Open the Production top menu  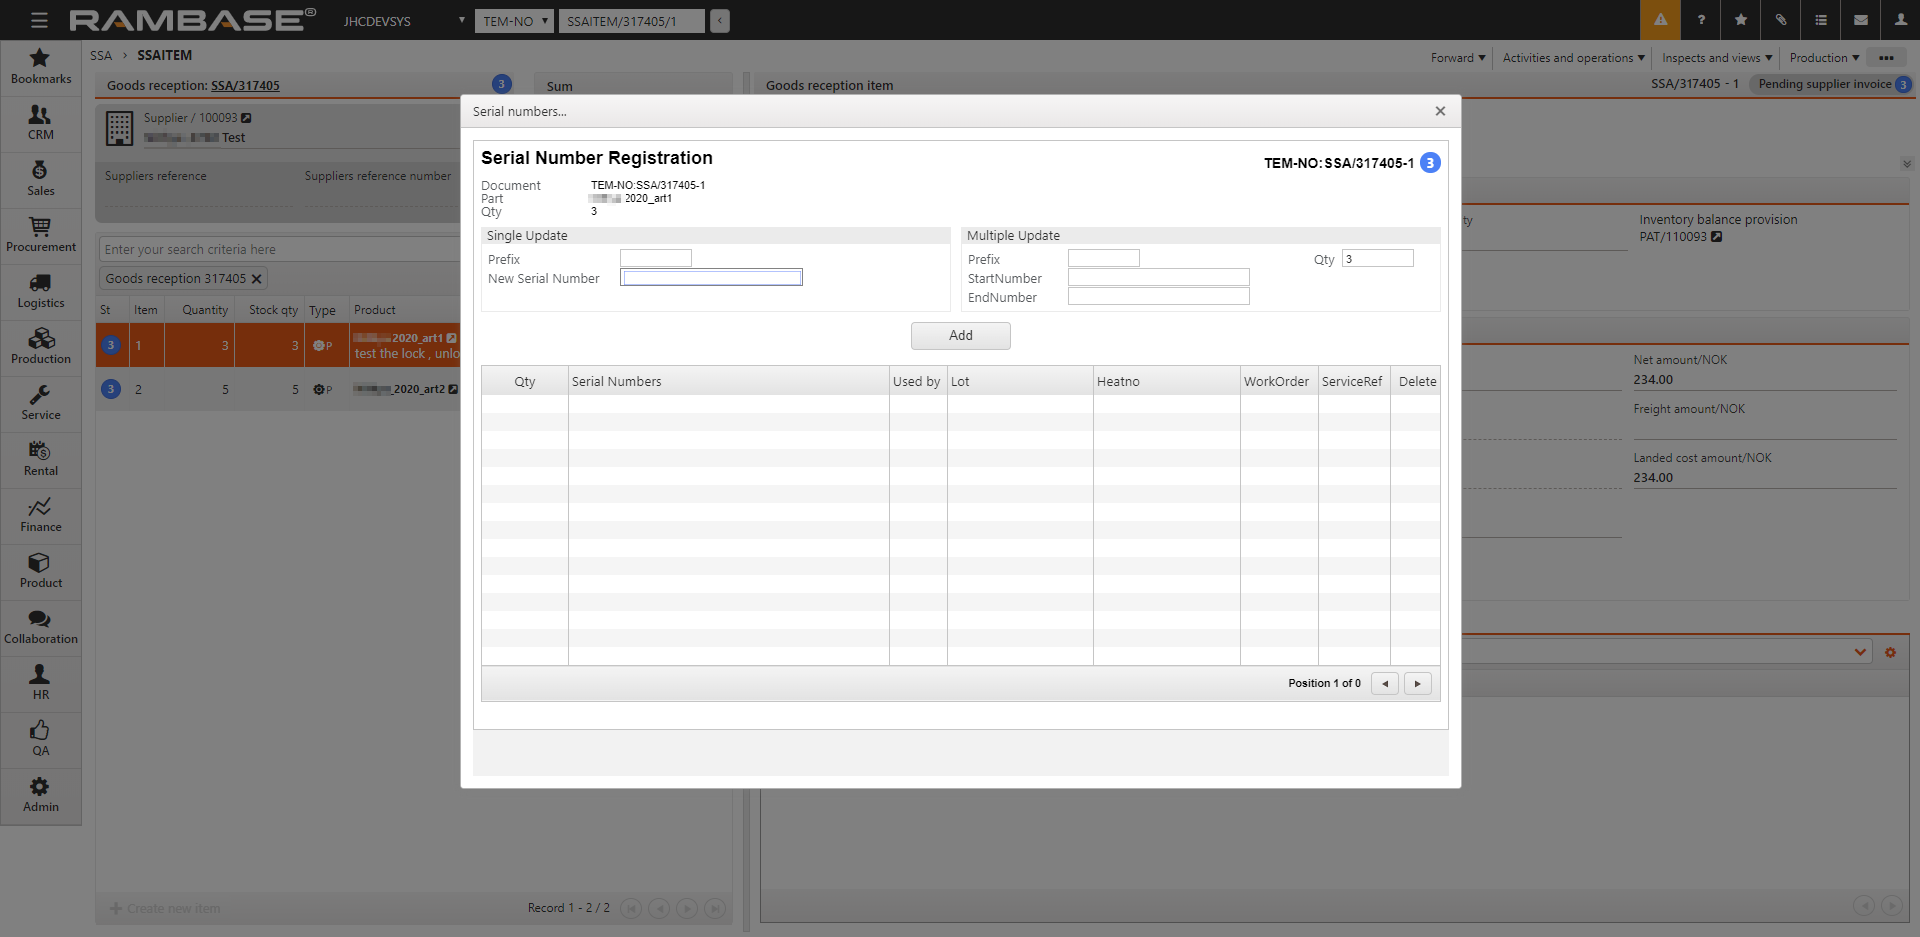[1824, 58]
